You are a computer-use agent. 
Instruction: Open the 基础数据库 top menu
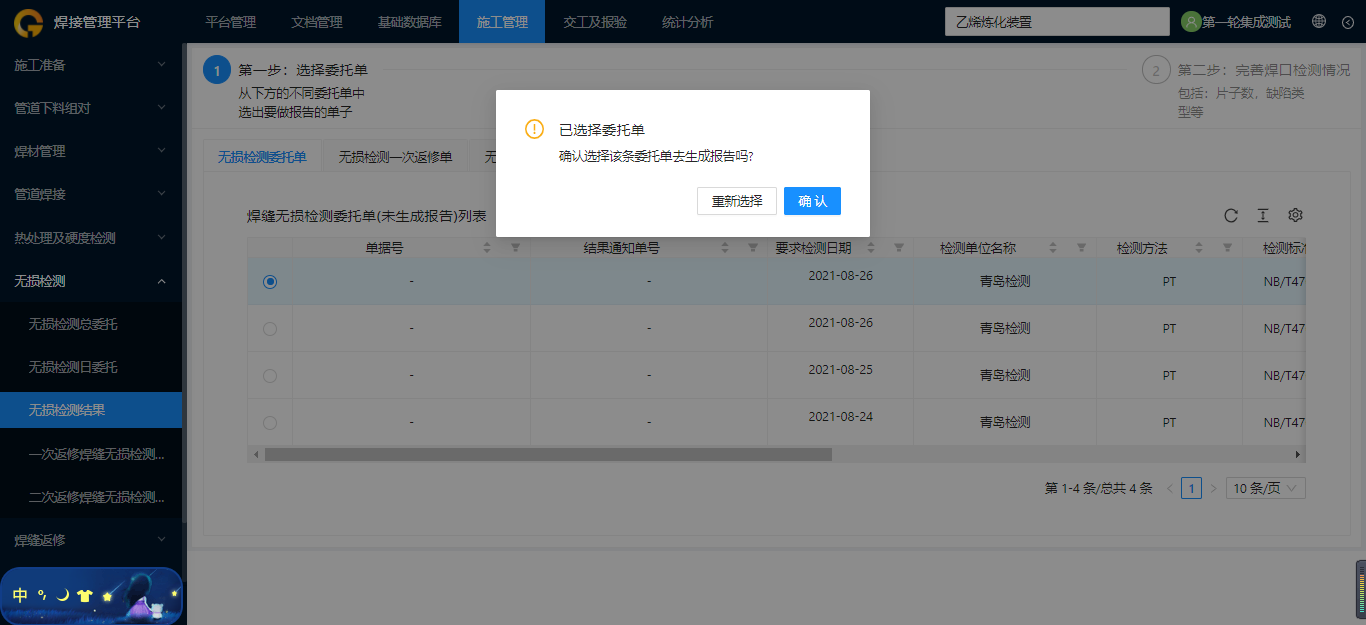pos(409,22)
